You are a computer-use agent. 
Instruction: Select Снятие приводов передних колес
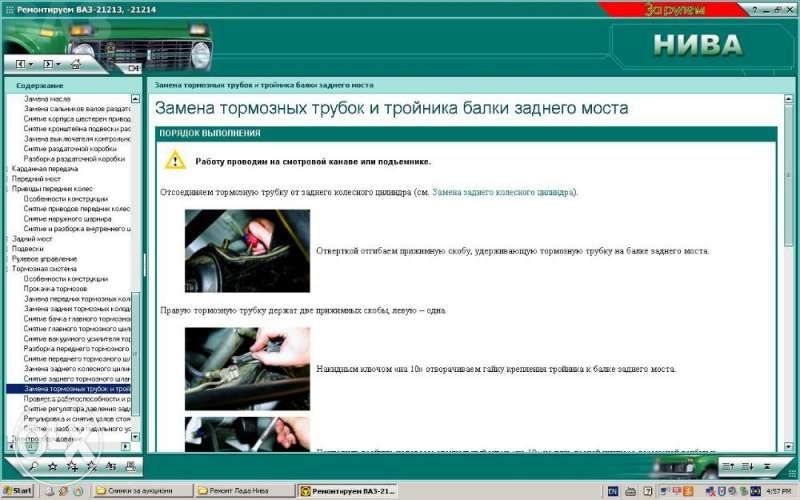(x=77, y=209)
